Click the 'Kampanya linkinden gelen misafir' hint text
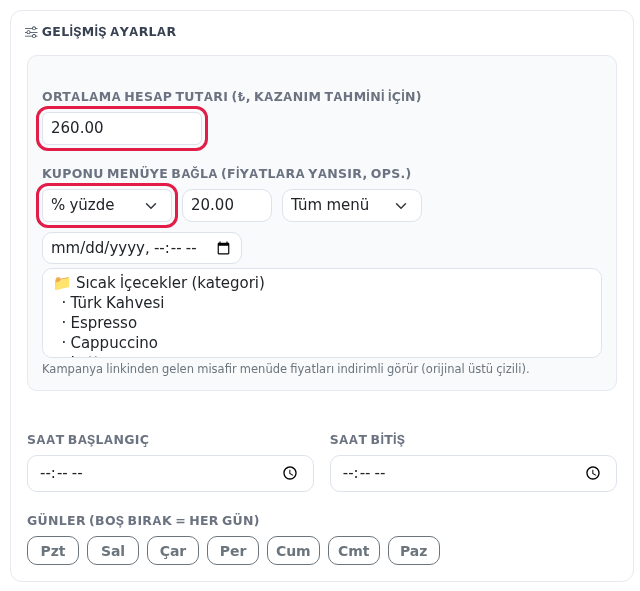 point(286,369)
